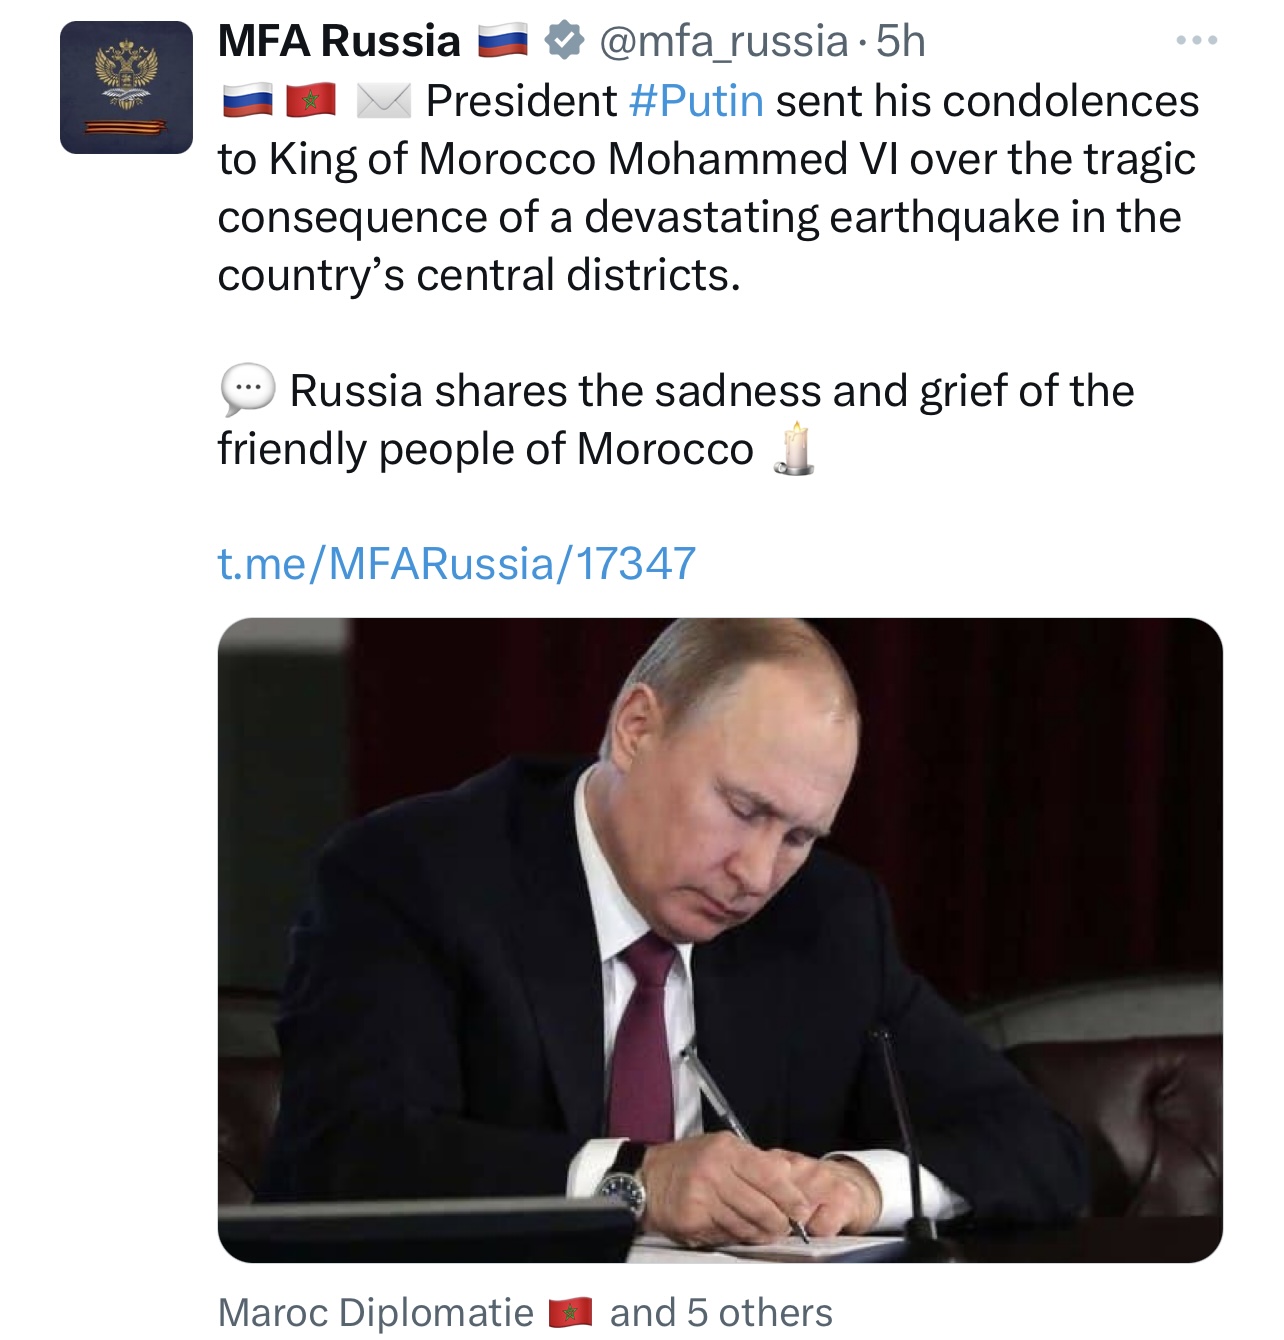This screenshot has width=1284, height=1340.
Task: Open the photo of the man signing
Action: (720, 940)
